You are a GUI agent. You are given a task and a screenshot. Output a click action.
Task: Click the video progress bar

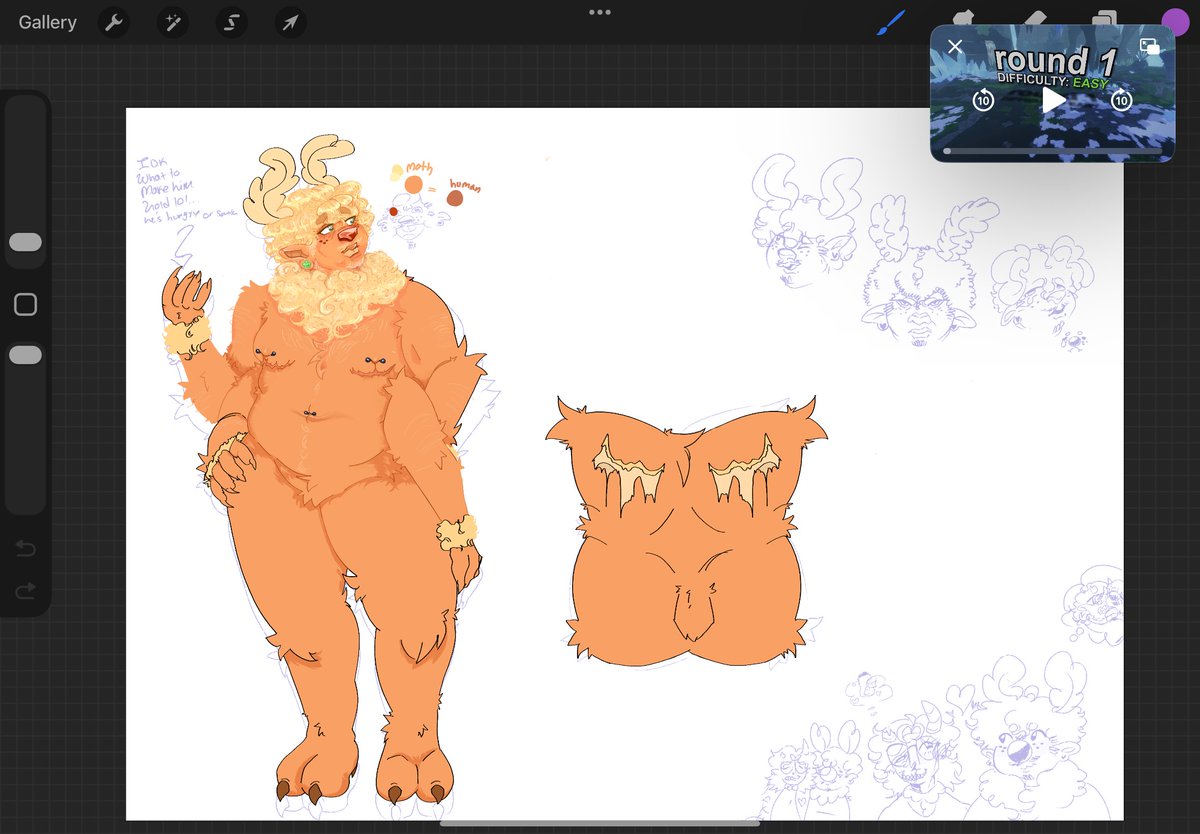pos(1053,151)
